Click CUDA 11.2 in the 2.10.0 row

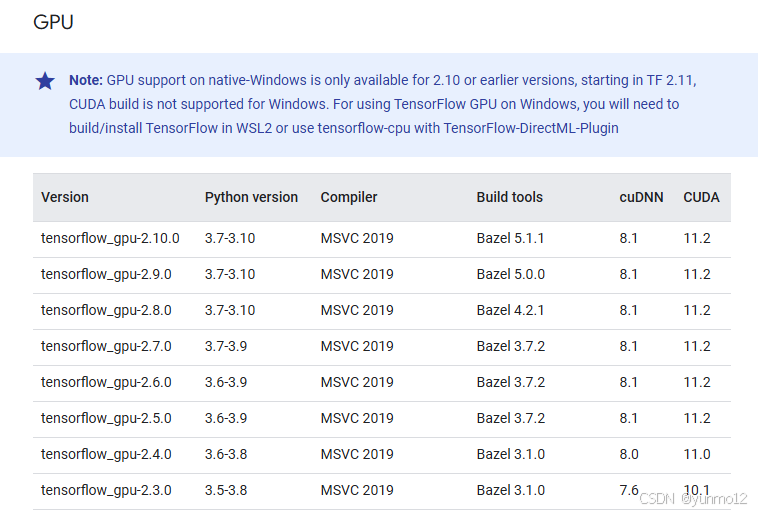[697, 238]
